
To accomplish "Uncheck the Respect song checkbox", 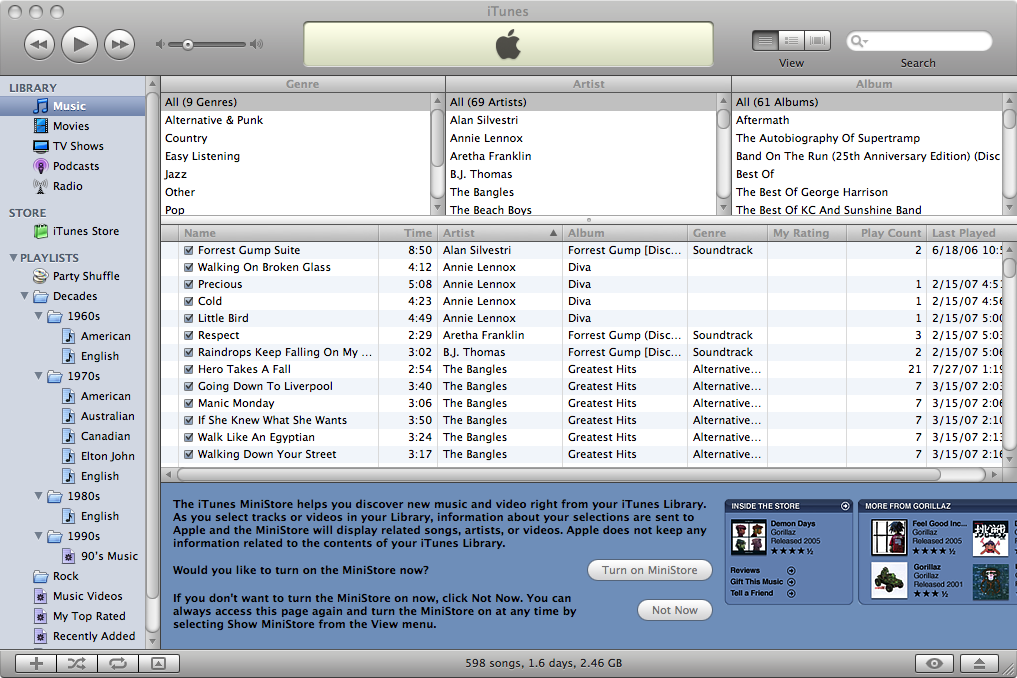I will (189, 335).
